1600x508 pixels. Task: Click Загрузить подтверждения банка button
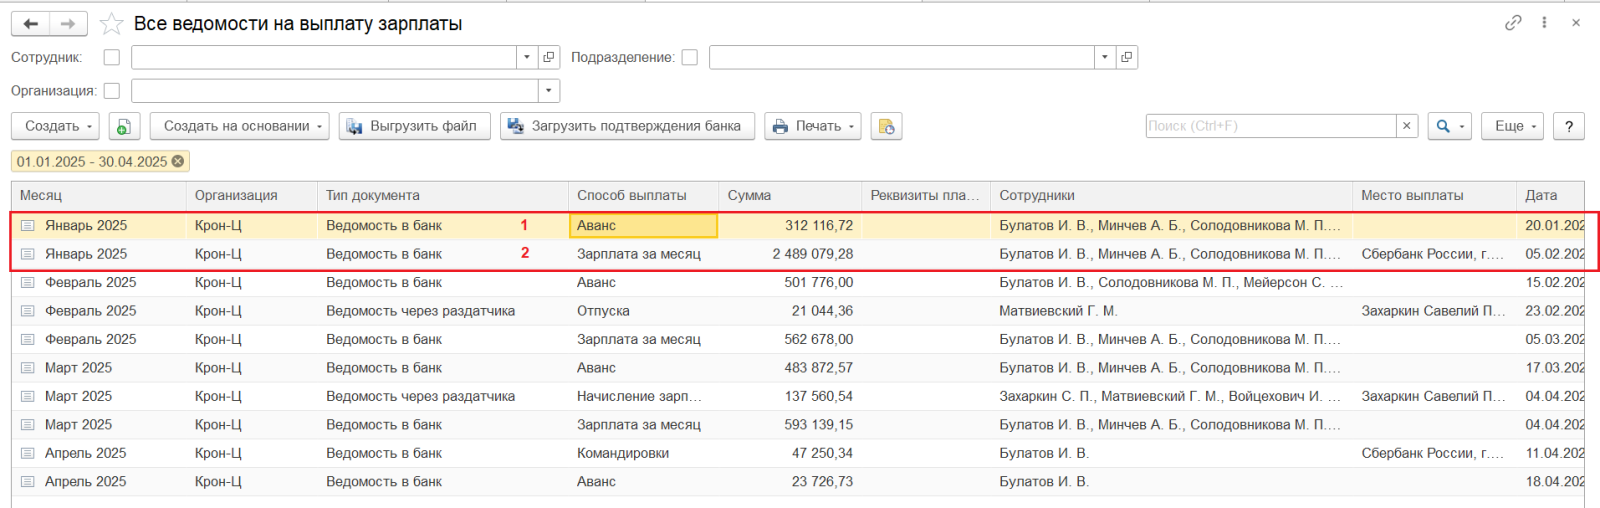[x=627, y=126]
